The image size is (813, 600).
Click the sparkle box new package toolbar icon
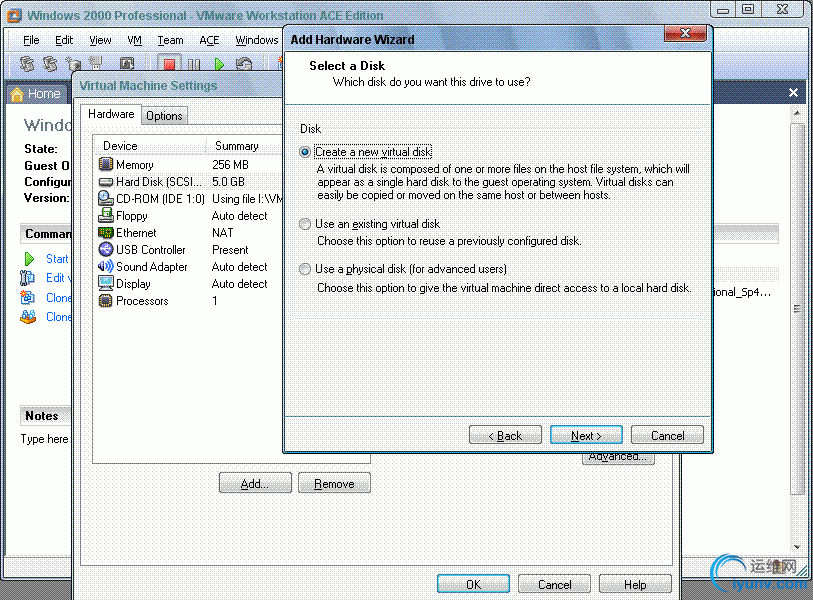(x=73, y=64)
